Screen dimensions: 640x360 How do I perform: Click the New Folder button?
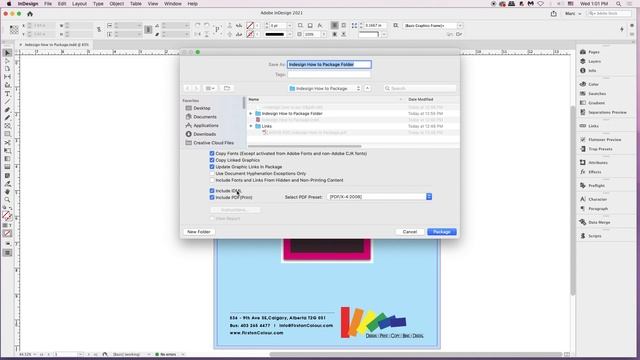[198, 232]
